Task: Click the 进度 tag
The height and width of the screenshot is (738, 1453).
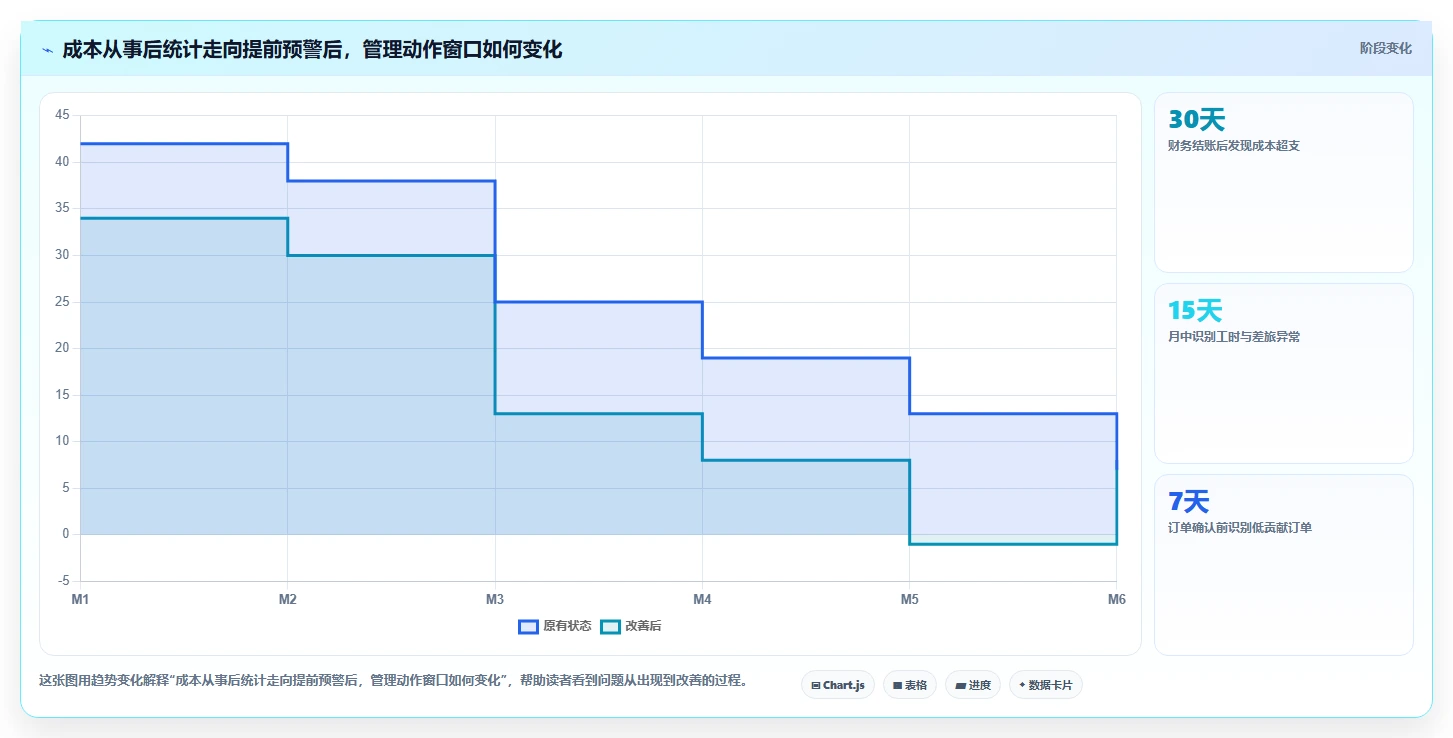Action: pyautogui.click(x=973, y=685)
